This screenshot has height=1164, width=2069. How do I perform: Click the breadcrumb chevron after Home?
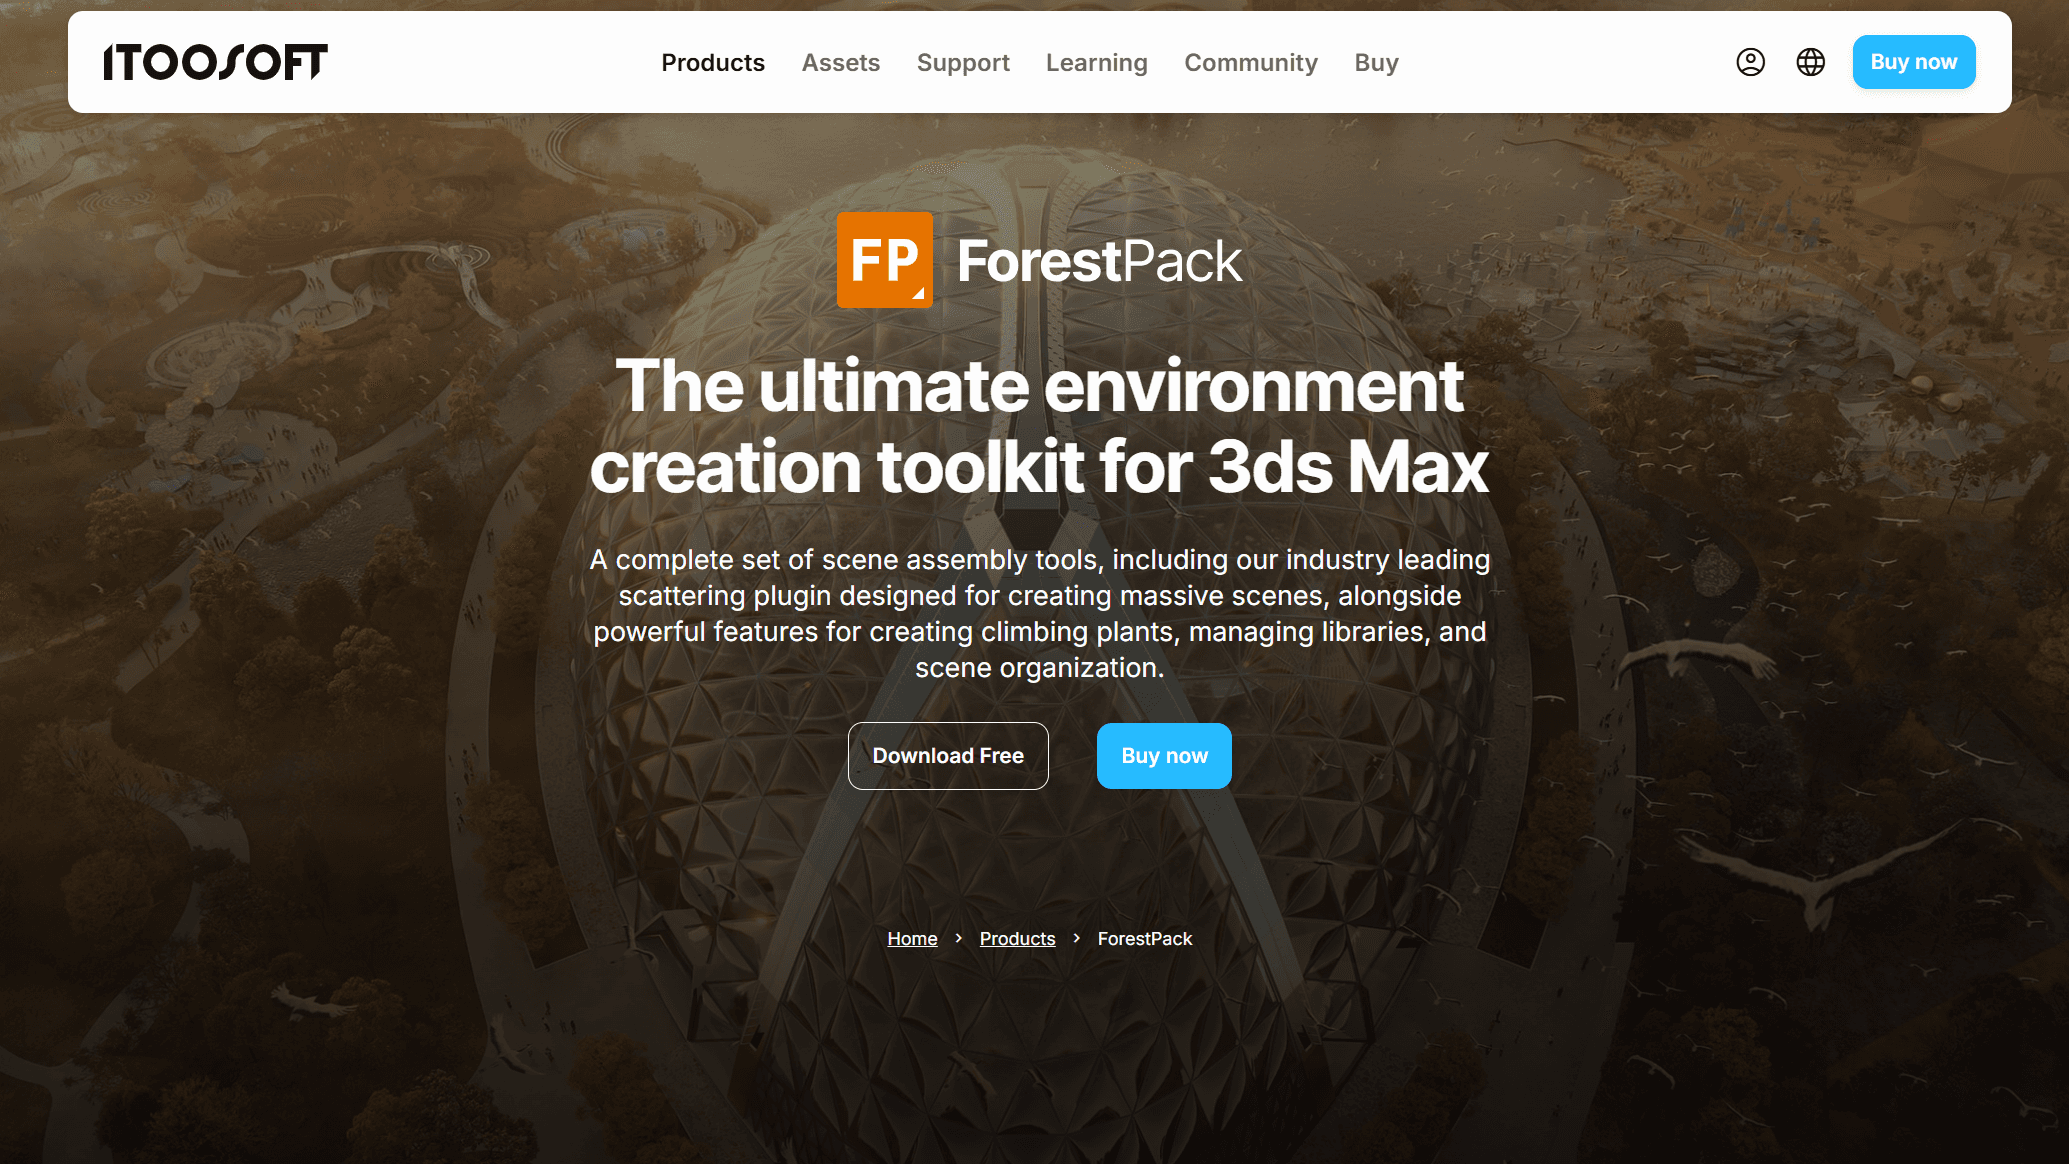[958, 938]
